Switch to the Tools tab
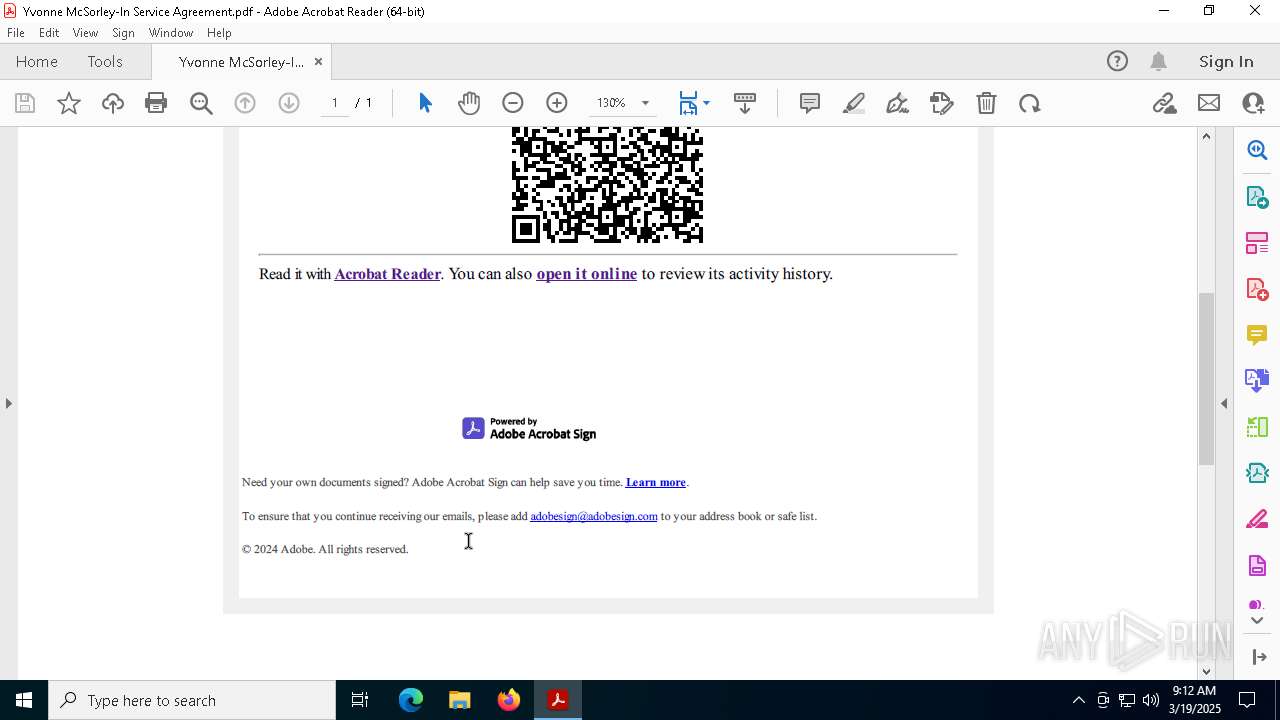 pos(105,62)
